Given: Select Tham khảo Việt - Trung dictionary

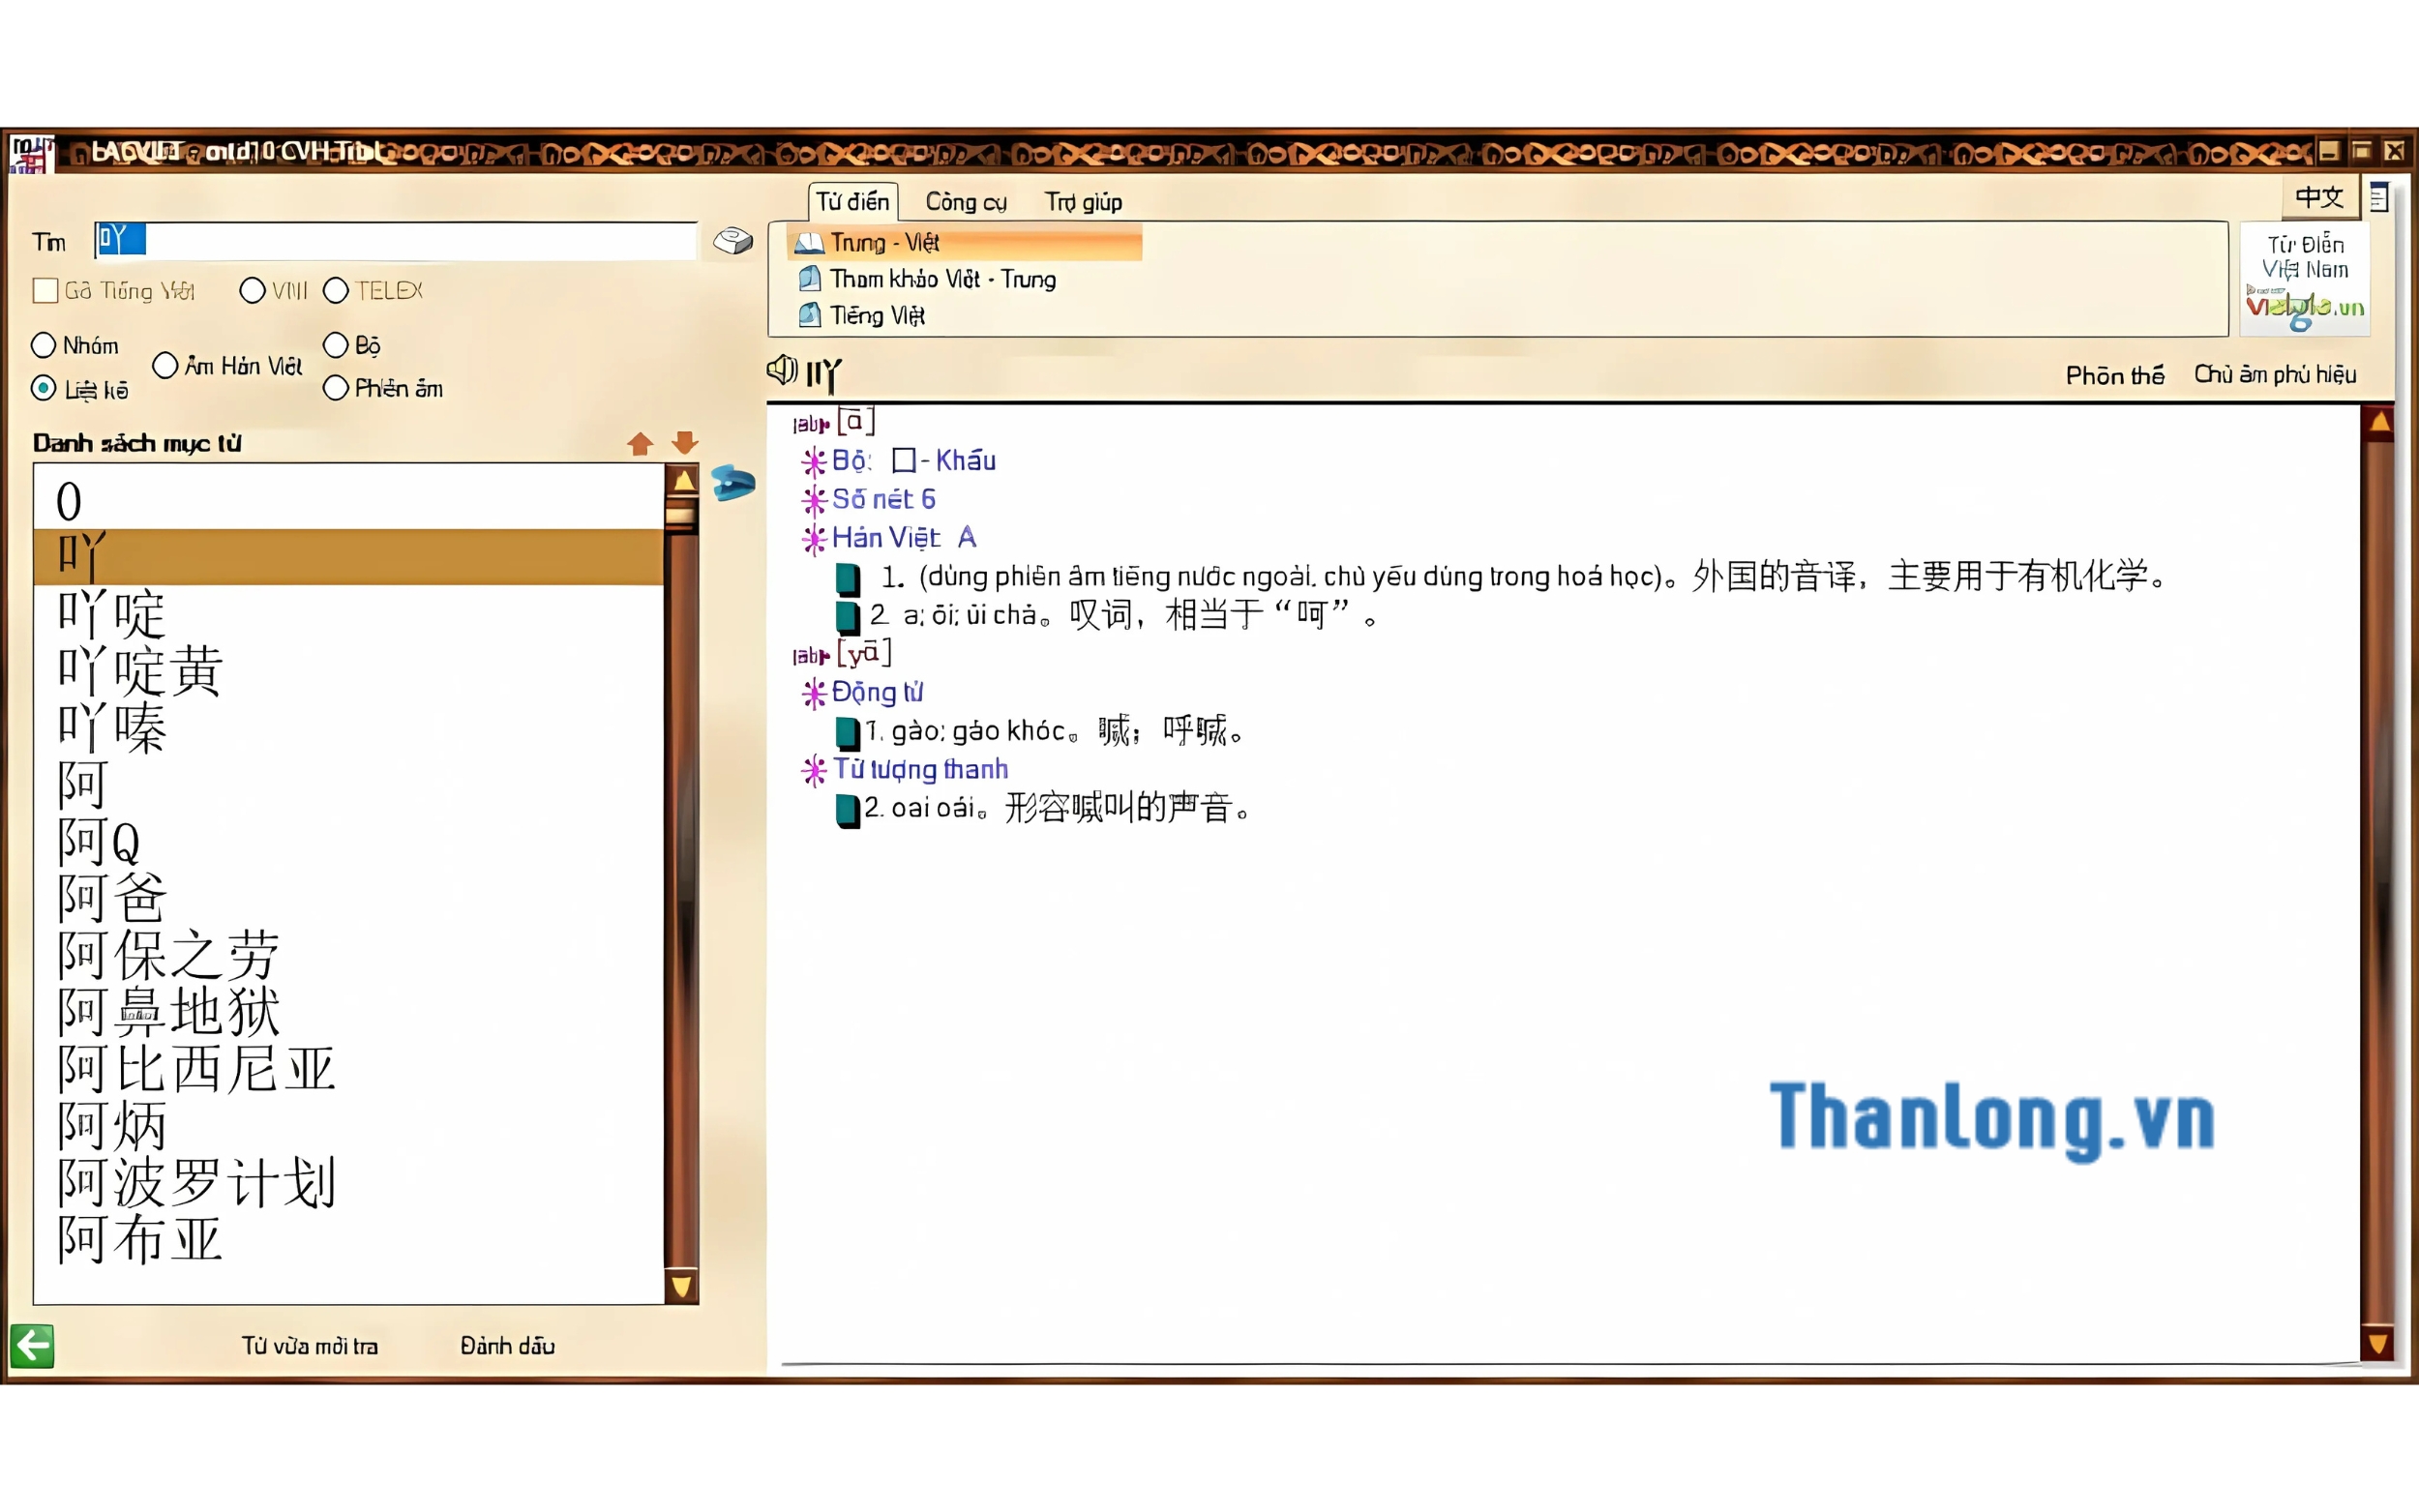Looking at the screenshot, I should pyautogui.click(x=941, y=279).
